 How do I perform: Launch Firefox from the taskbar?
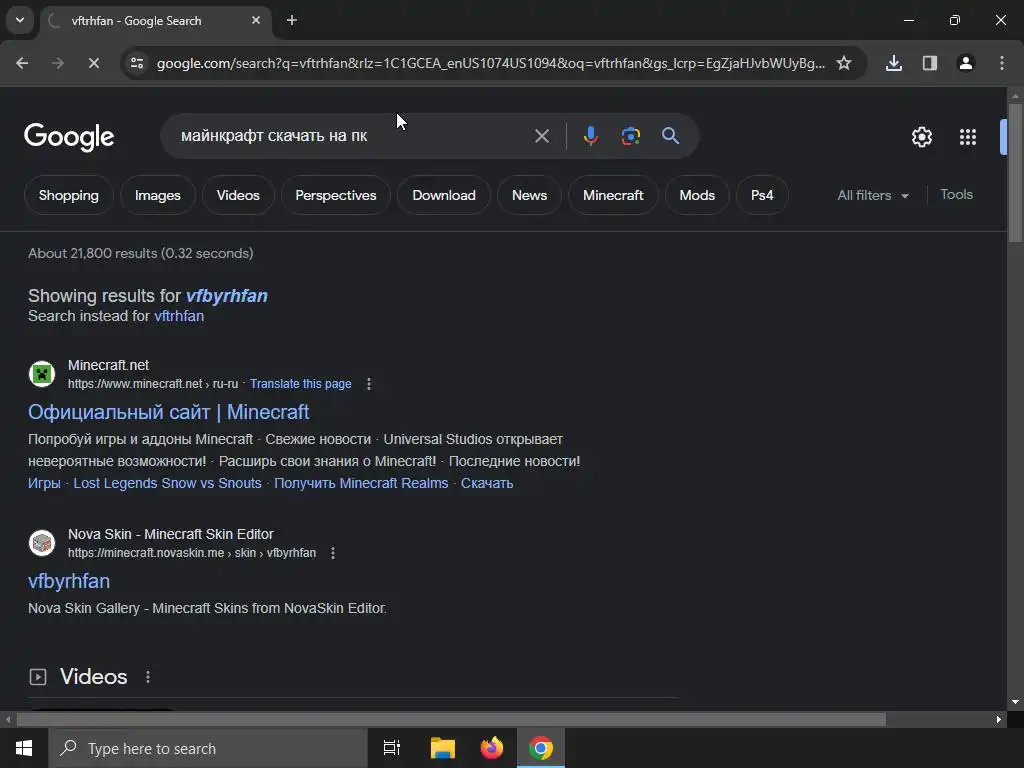tap(492, 748)
